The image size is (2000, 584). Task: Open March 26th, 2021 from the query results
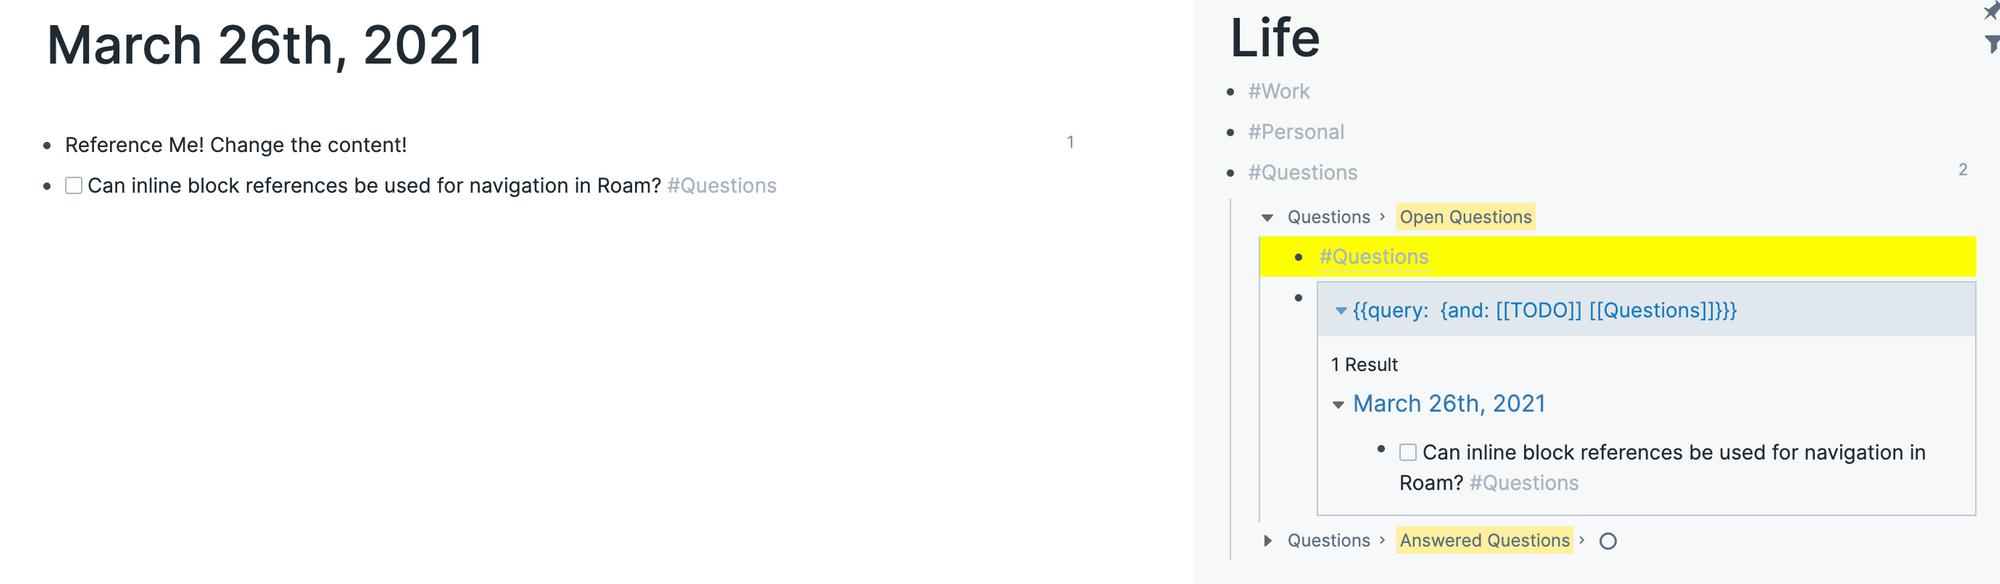(x=1449, y=404)
